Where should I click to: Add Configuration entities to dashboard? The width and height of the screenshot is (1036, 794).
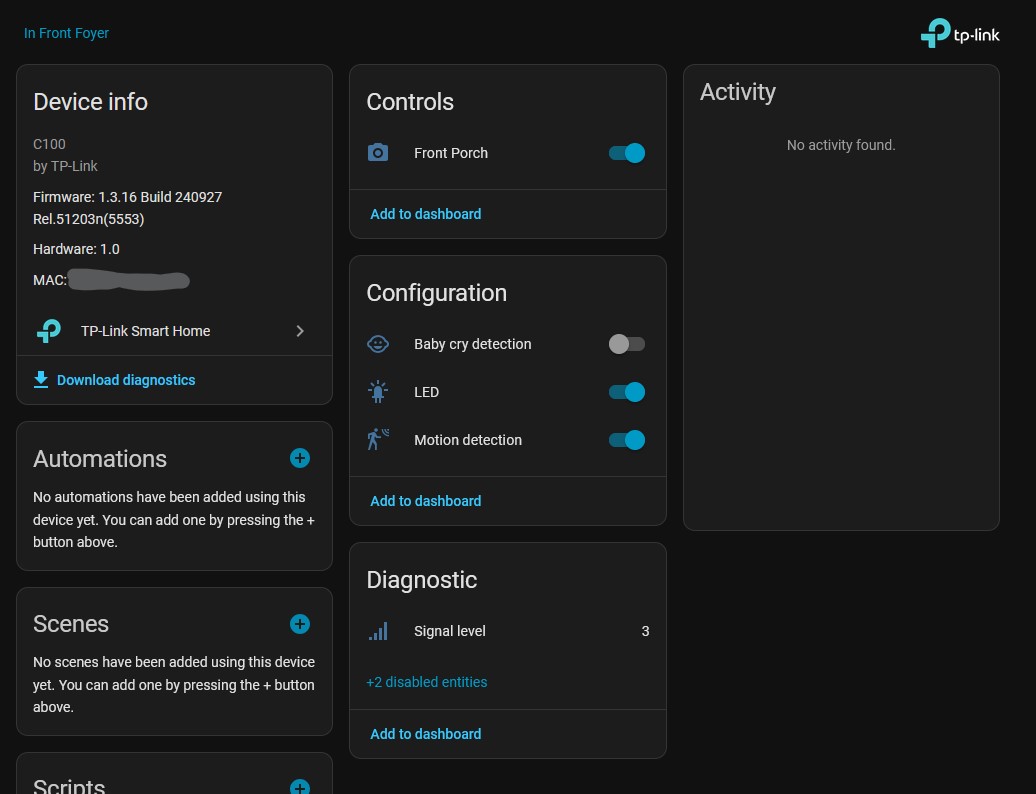tap(426, 501)
